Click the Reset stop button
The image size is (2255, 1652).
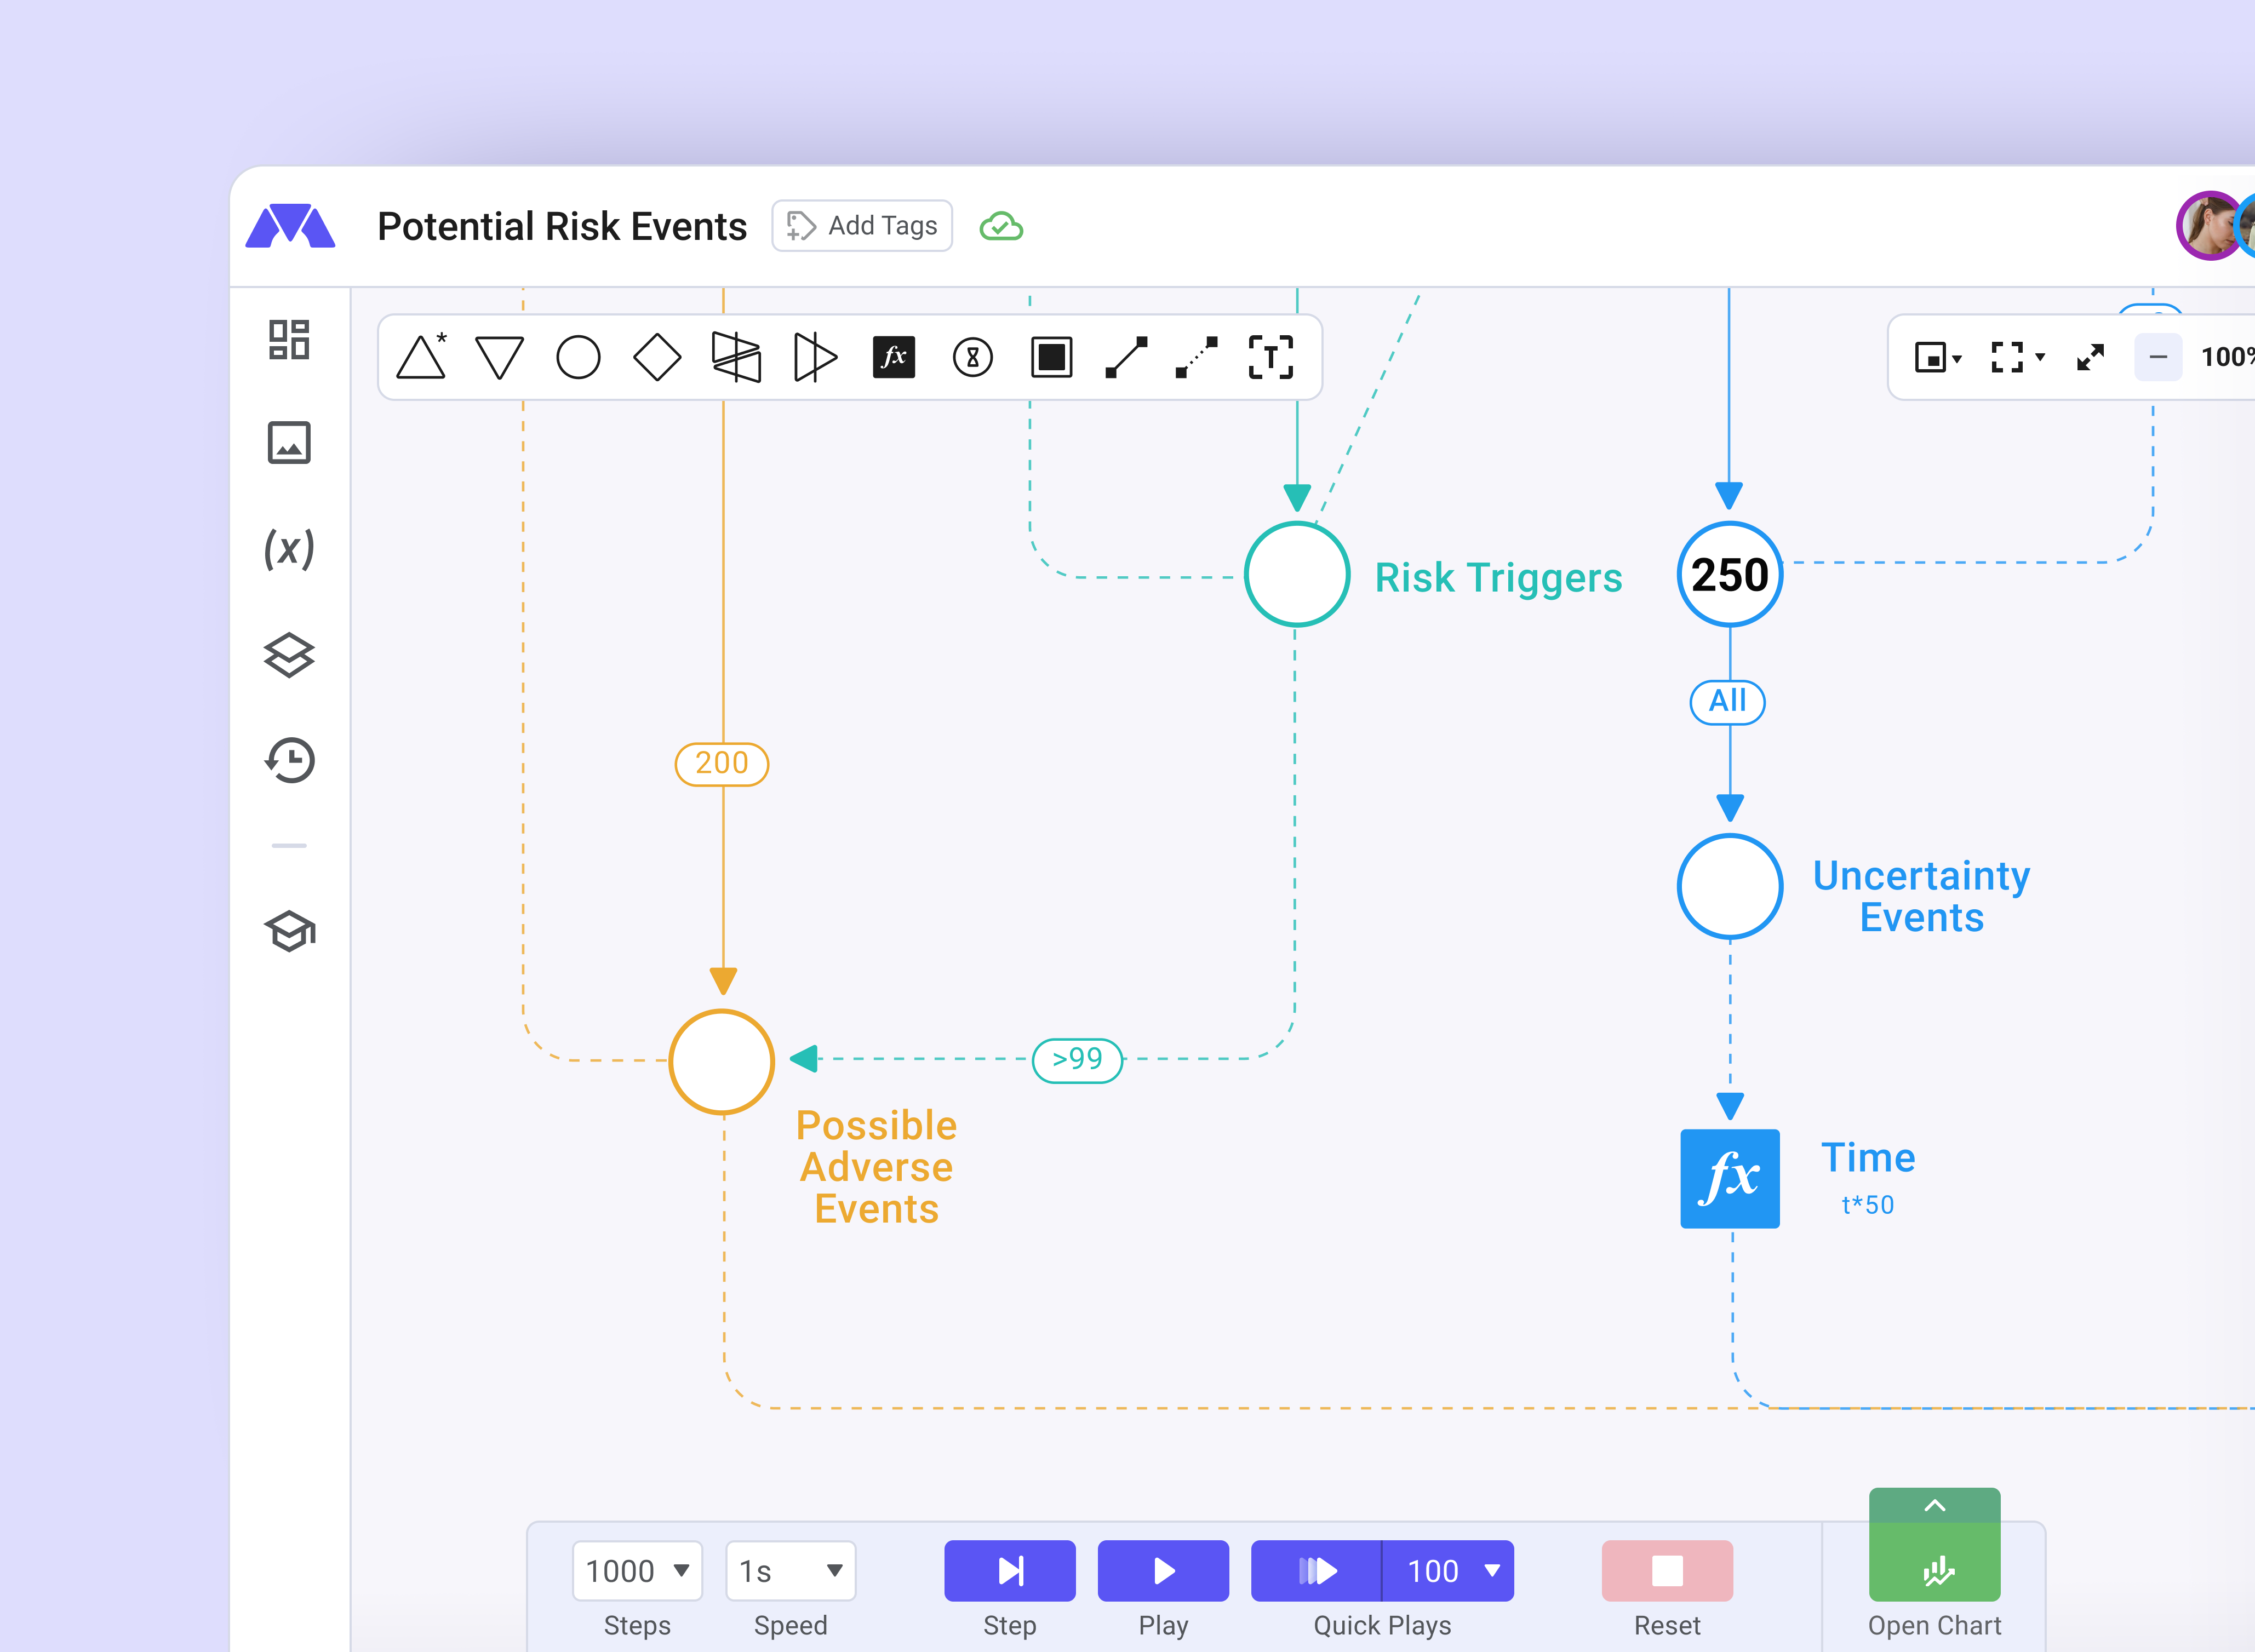[1667, 1570]
